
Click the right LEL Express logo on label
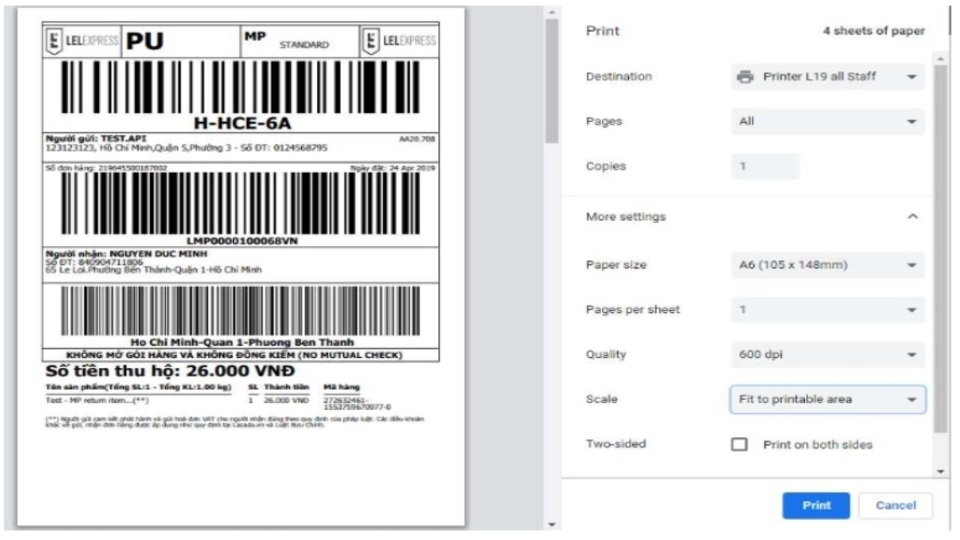399,41
